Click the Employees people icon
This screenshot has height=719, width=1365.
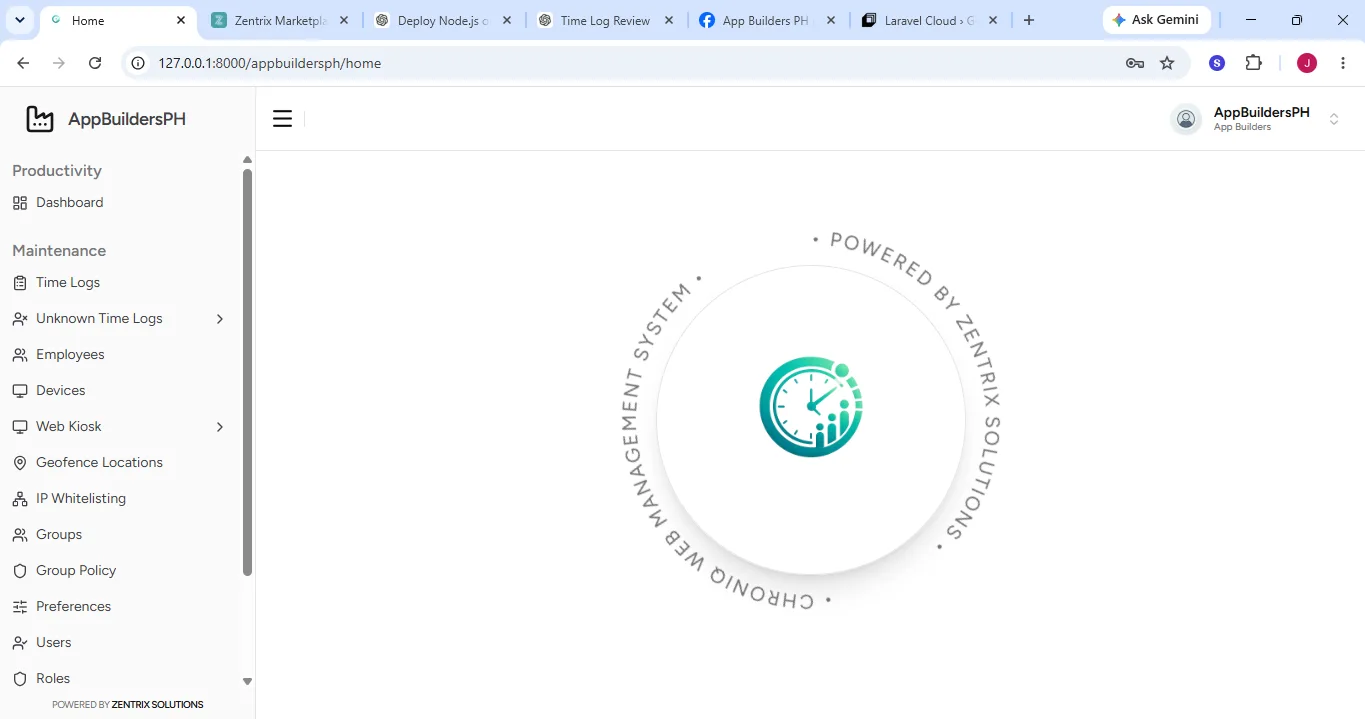(x=19, y=355)
